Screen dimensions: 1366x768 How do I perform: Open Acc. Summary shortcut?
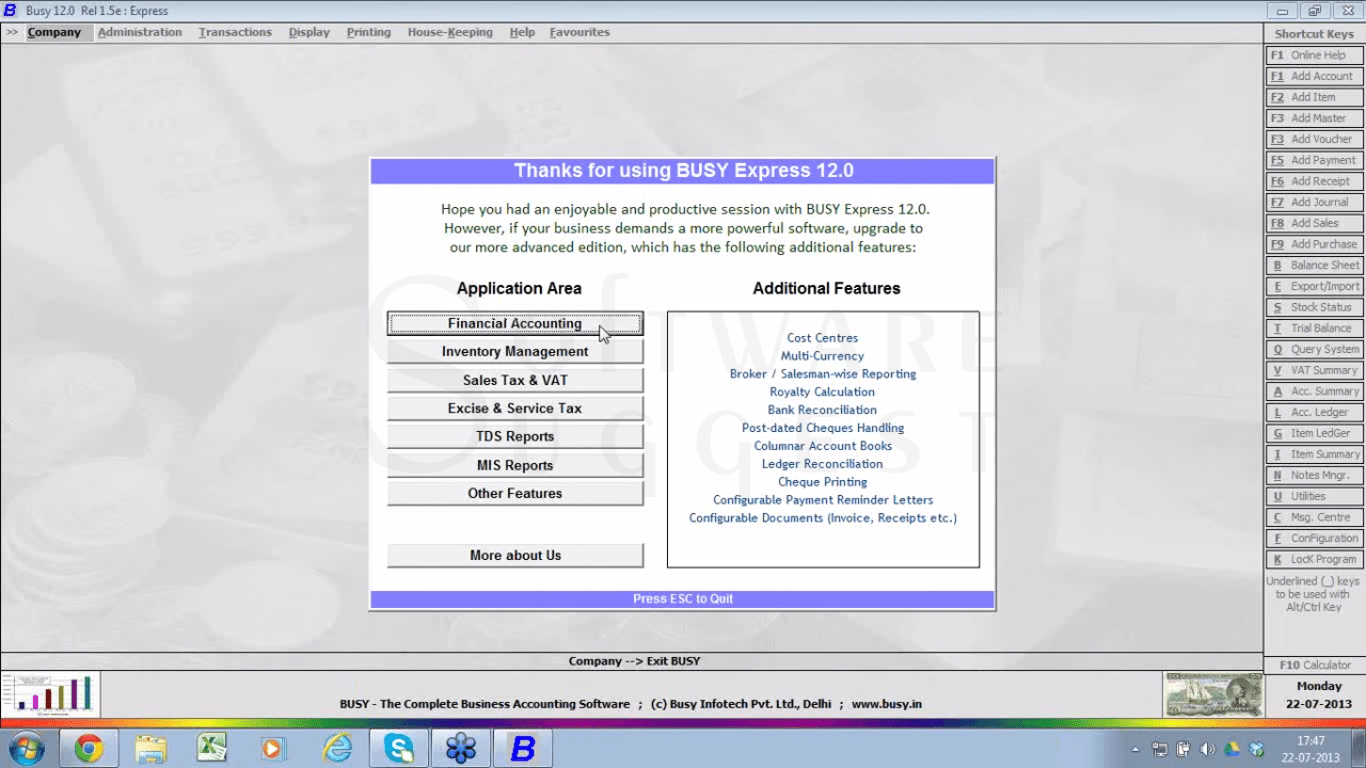(1314, 391)
